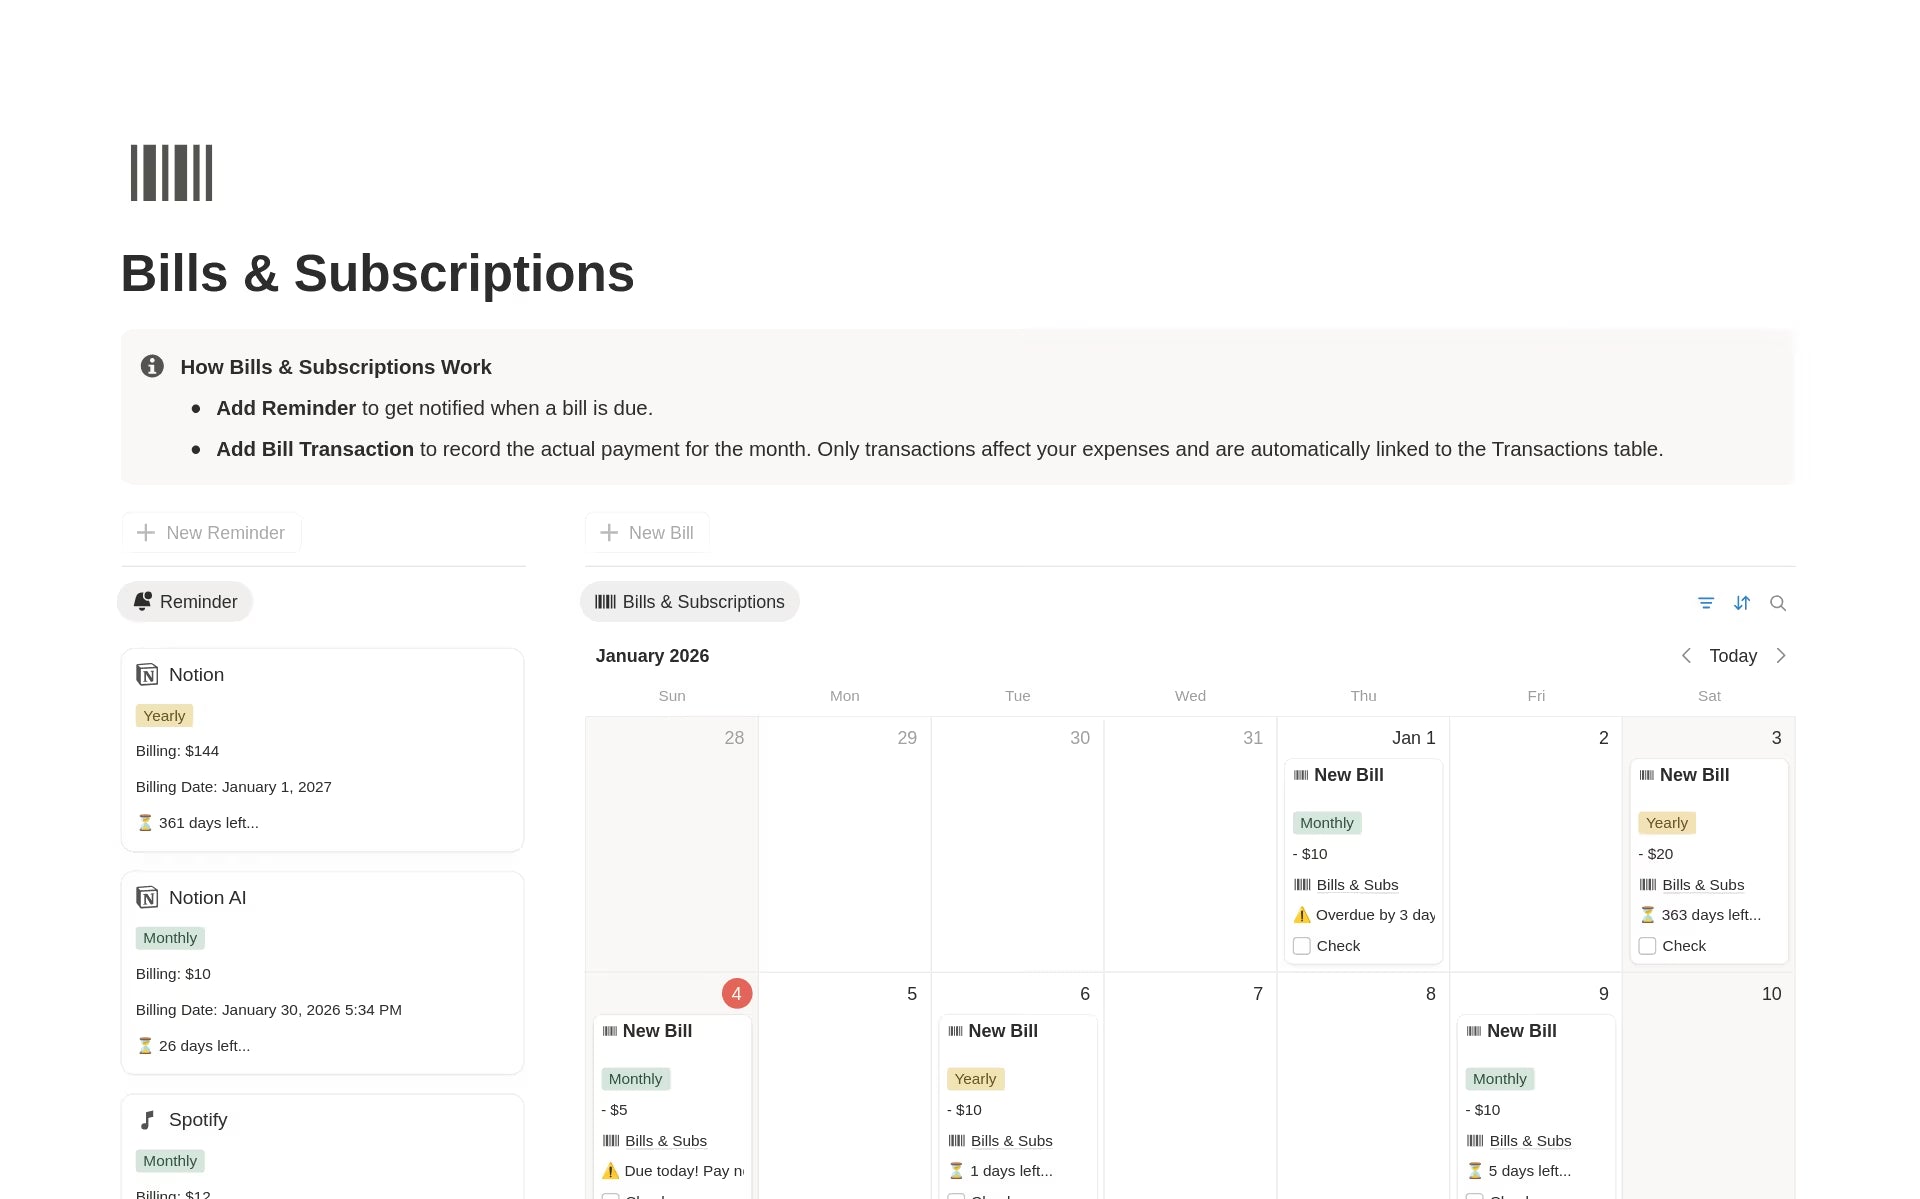Viewport: 1920px width, 1199px height.
Task: Click the yellow Yearly tag on the Jan 3 bill
Action: coord(1666,822)
